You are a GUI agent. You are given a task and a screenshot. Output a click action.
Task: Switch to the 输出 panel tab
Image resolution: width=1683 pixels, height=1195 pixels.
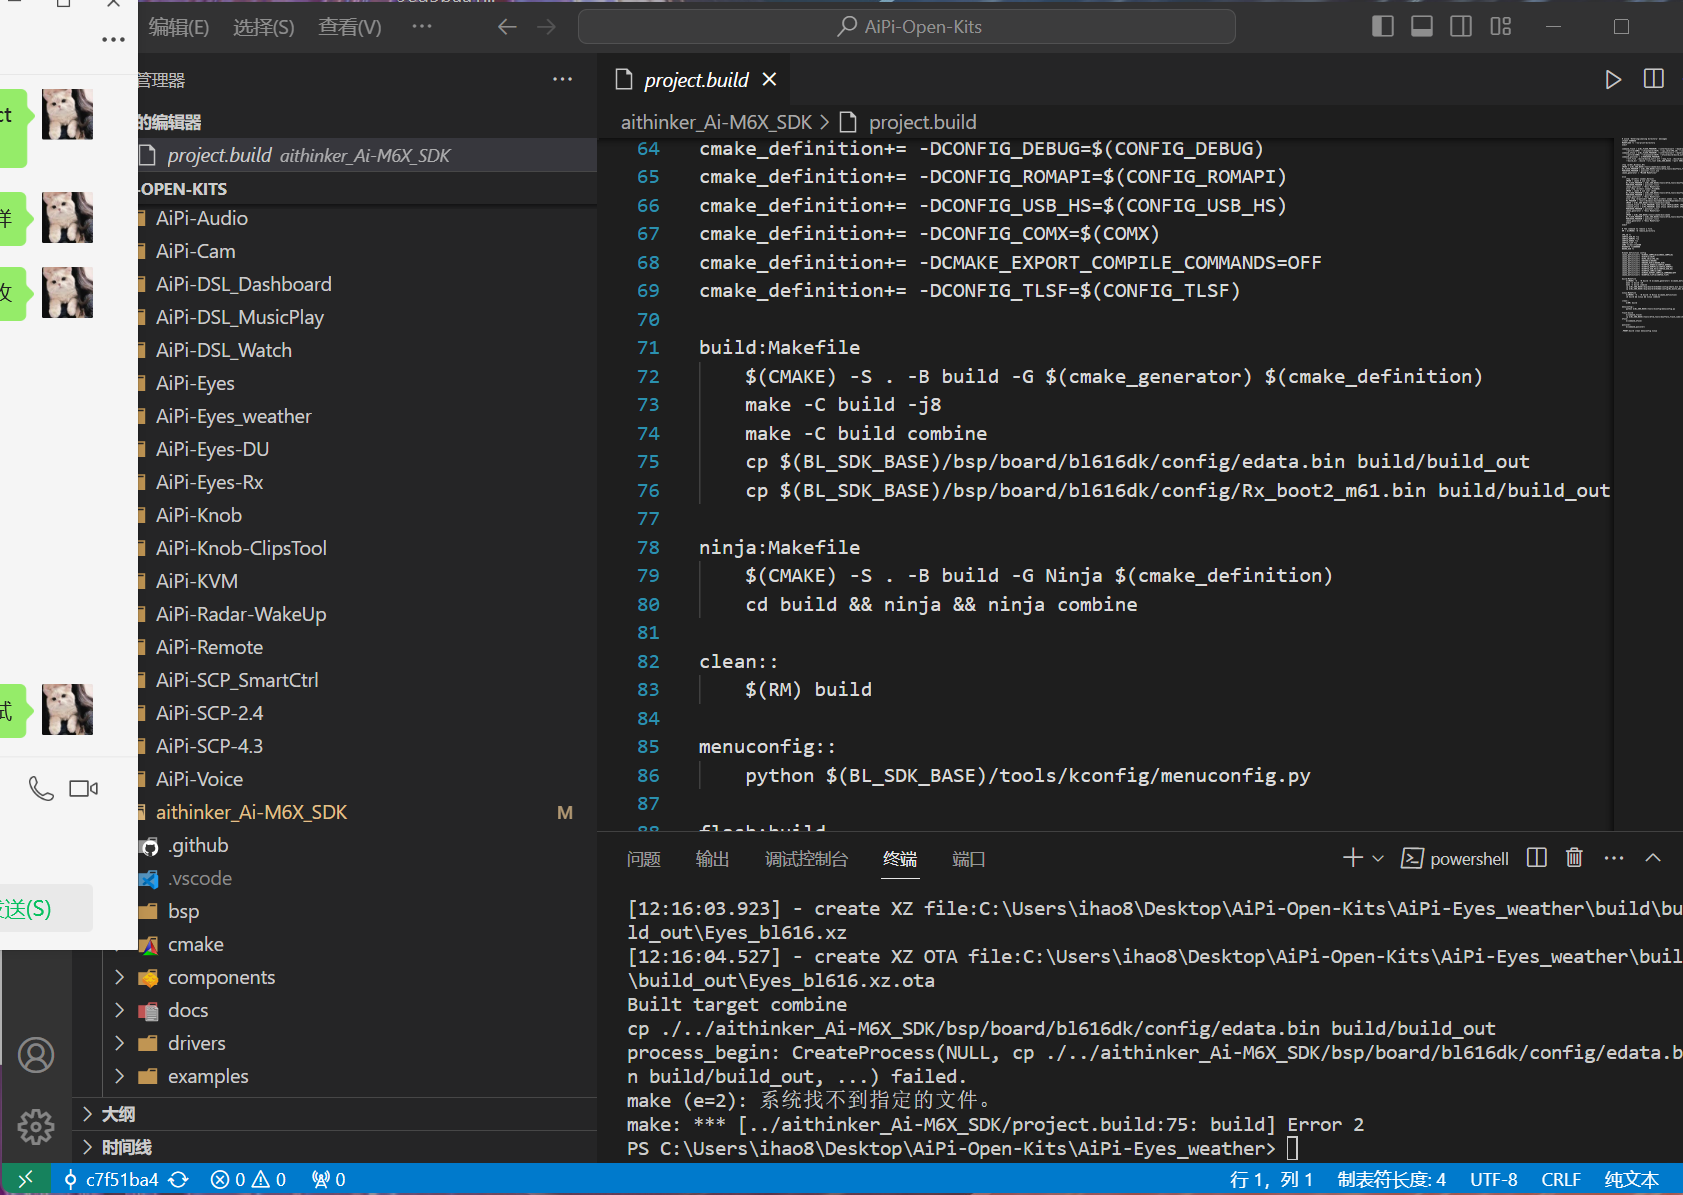pyautogui.click(x=712, y=859)
